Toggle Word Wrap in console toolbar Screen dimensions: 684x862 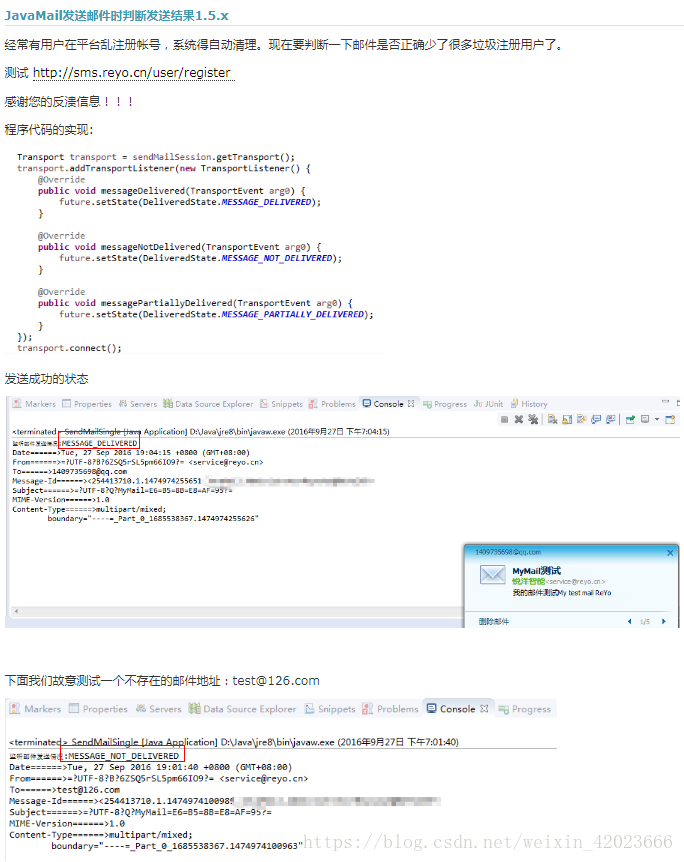click(582, 419)
